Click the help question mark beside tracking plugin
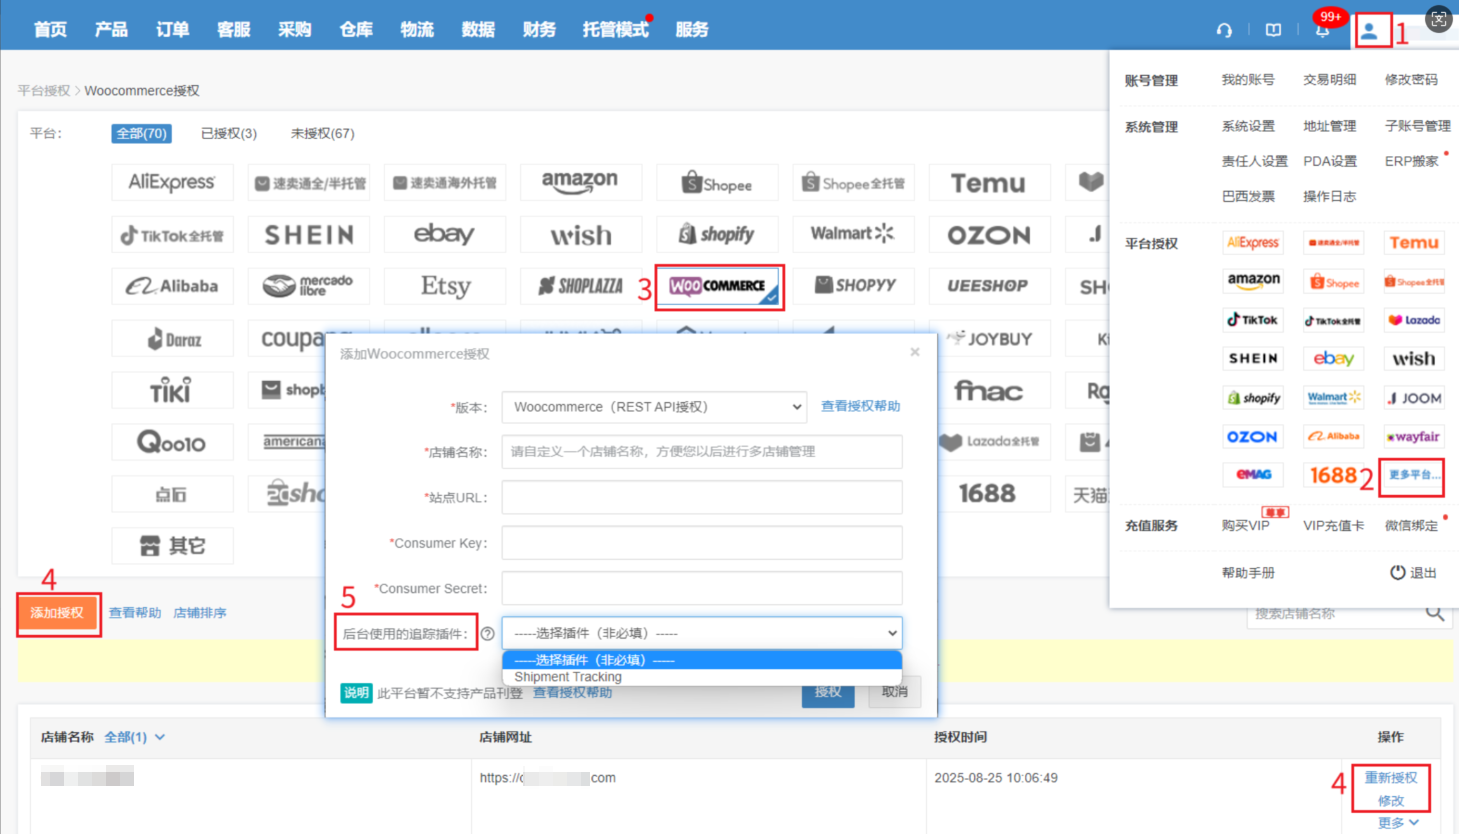The image size is (1459, 834). (x=488, y=633)
